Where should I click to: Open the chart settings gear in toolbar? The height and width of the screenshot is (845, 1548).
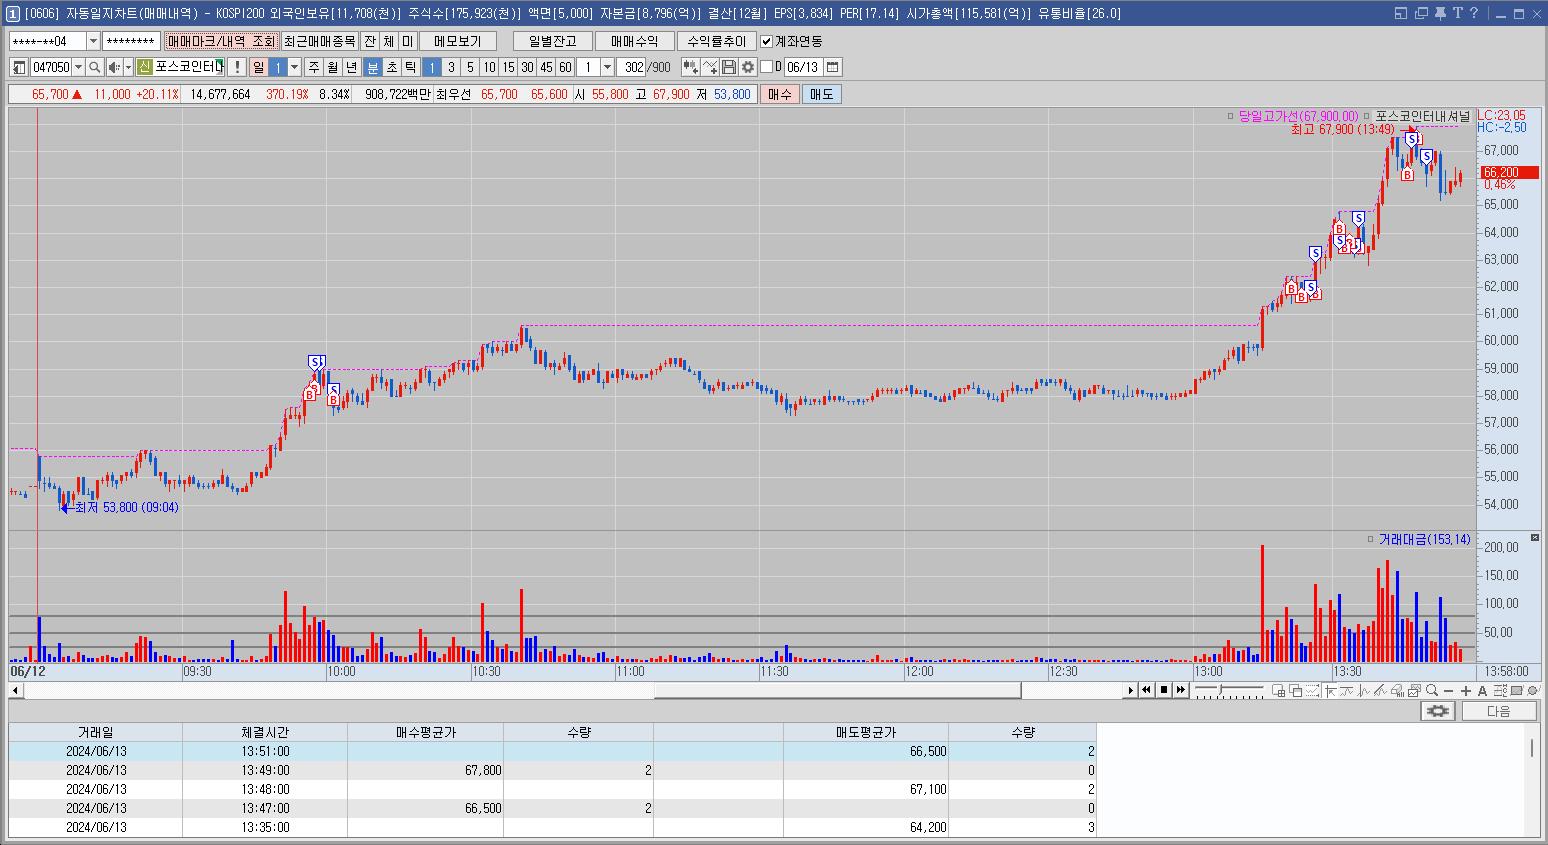(748, 67)
